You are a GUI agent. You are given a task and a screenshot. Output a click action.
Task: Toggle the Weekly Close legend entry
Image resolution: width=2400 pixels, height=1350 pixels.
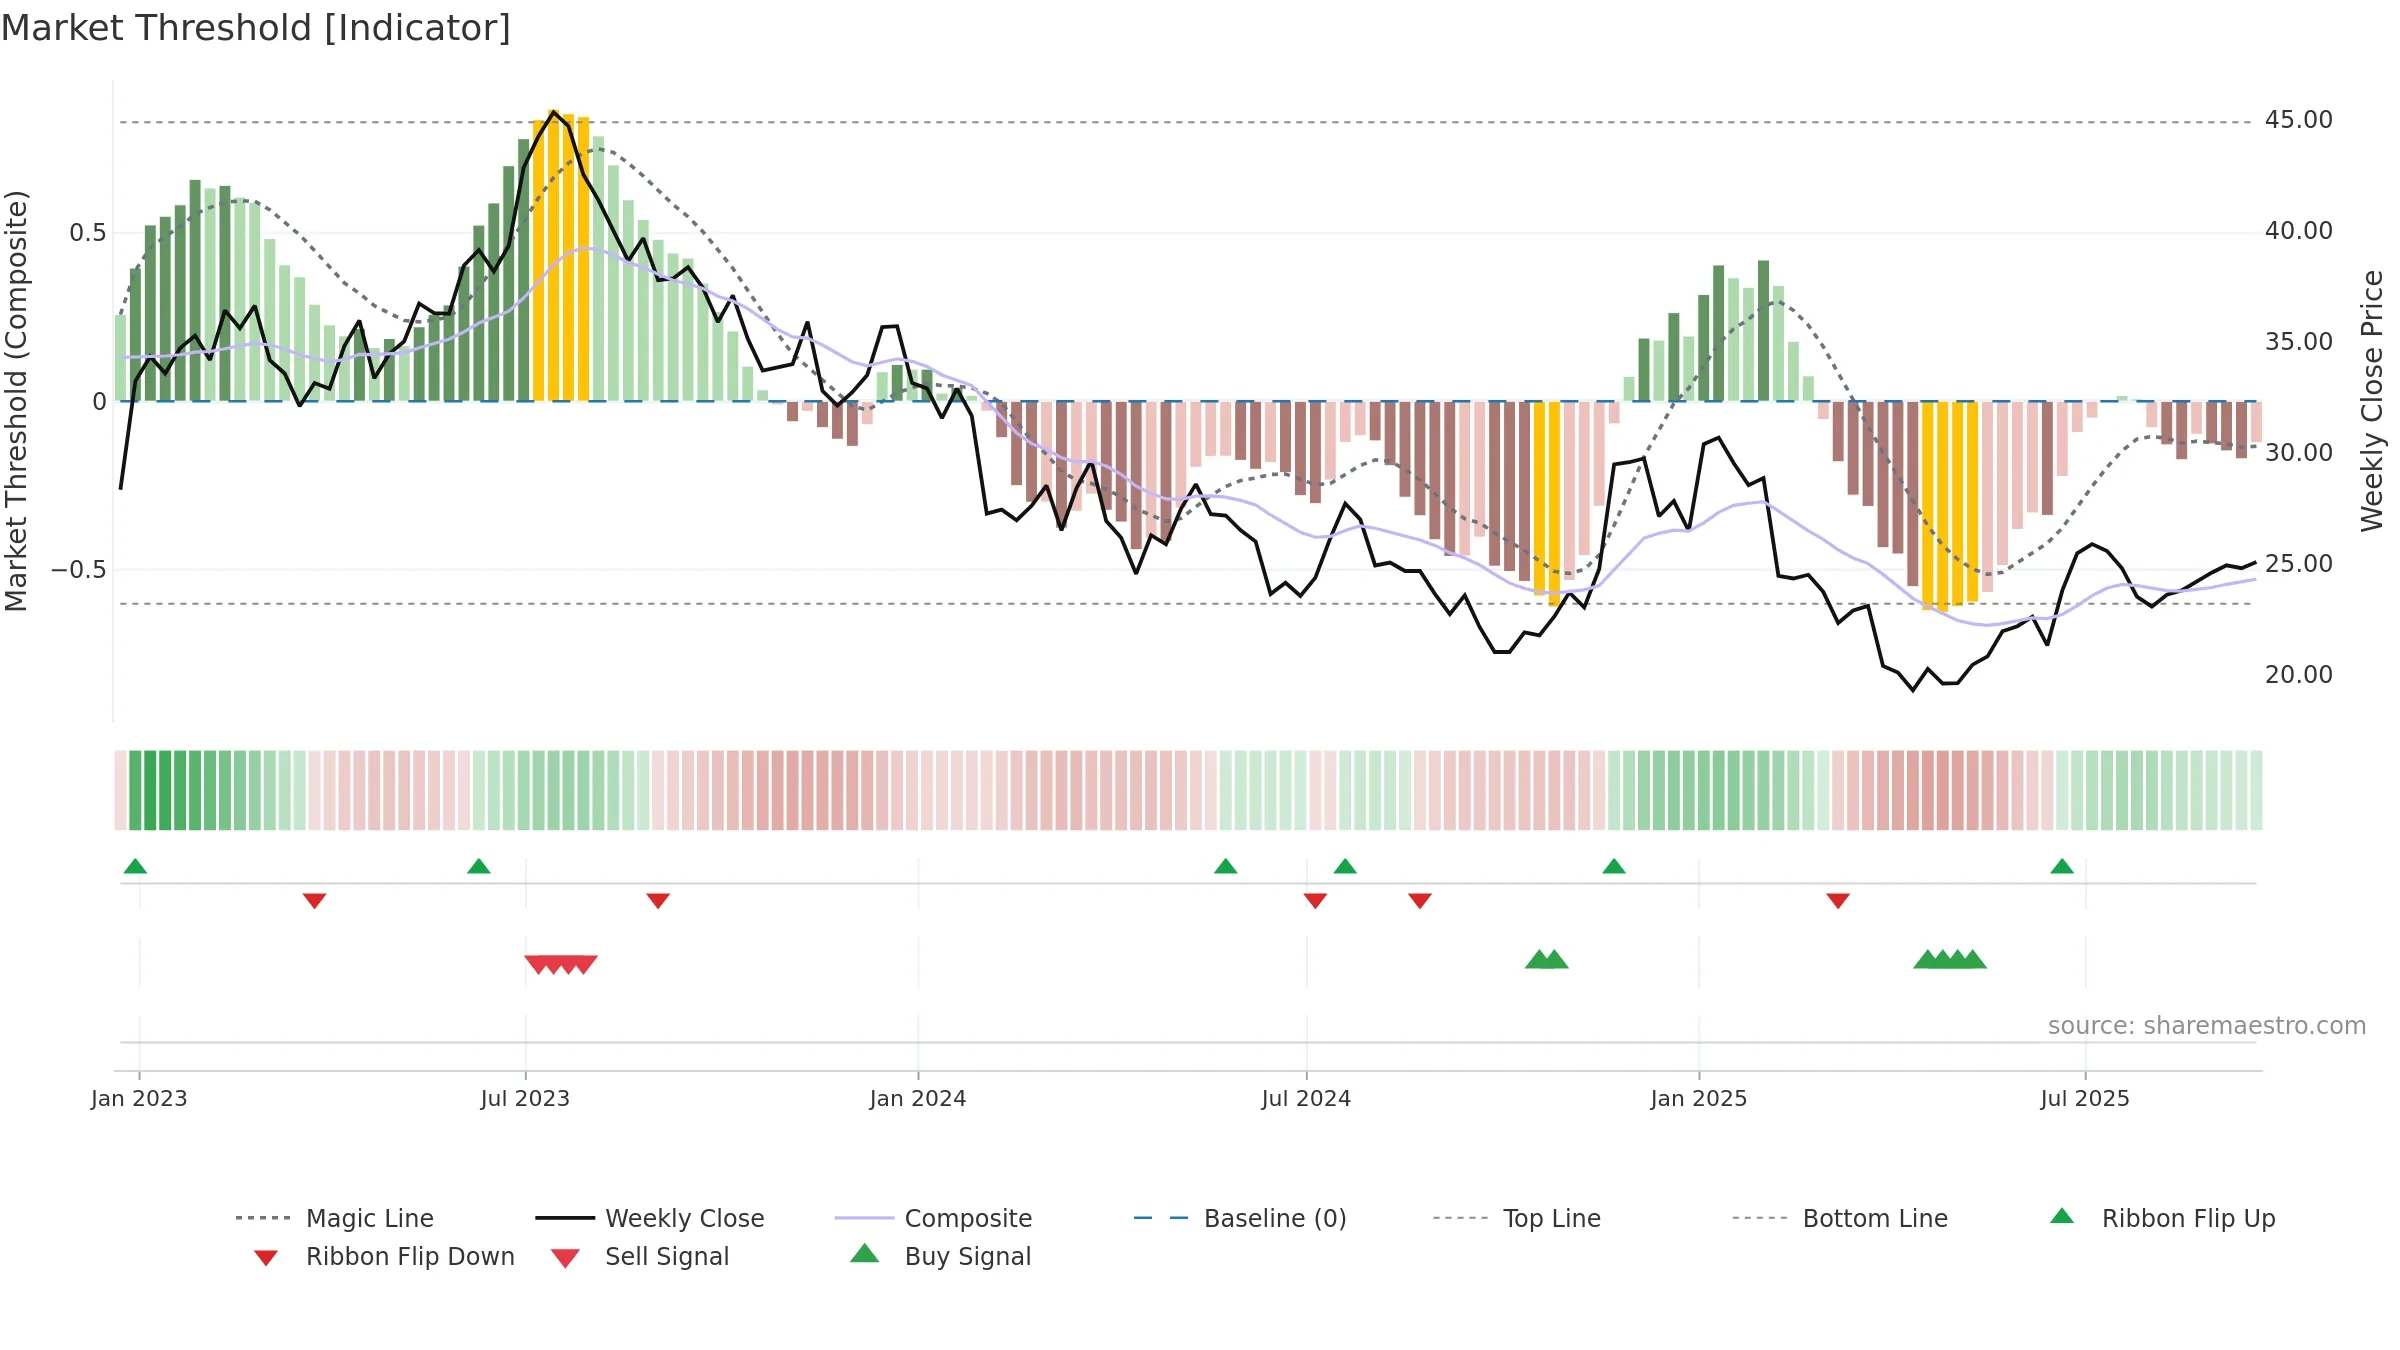(650, 1218)
